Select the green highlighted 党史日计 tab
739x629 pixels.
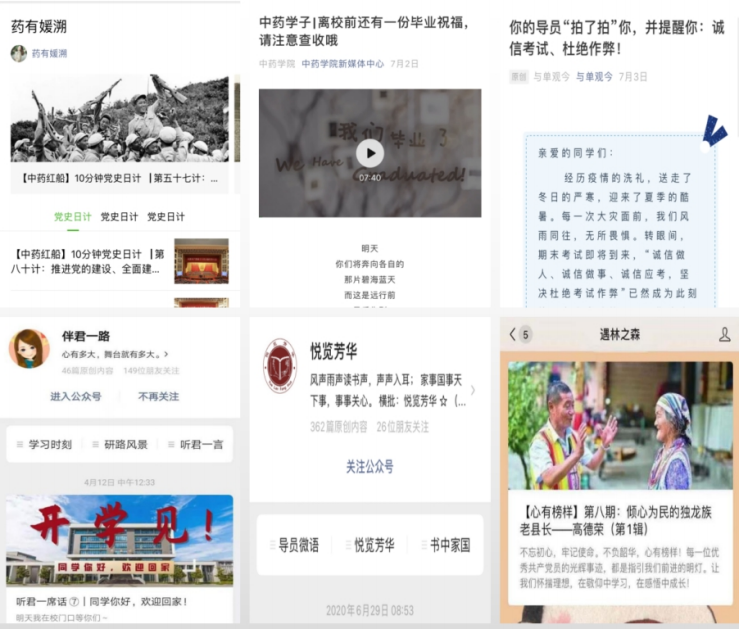pos(72,216)
